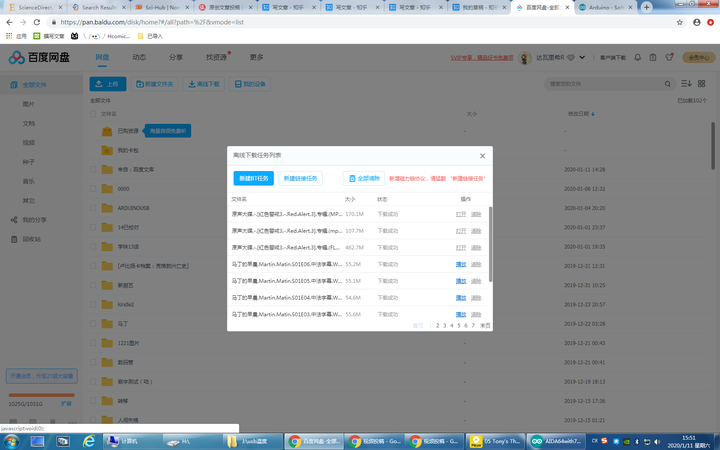720x450 pixels.
Task: Click the 离线下载 toolbar button
Action: (x=203, y=84)
